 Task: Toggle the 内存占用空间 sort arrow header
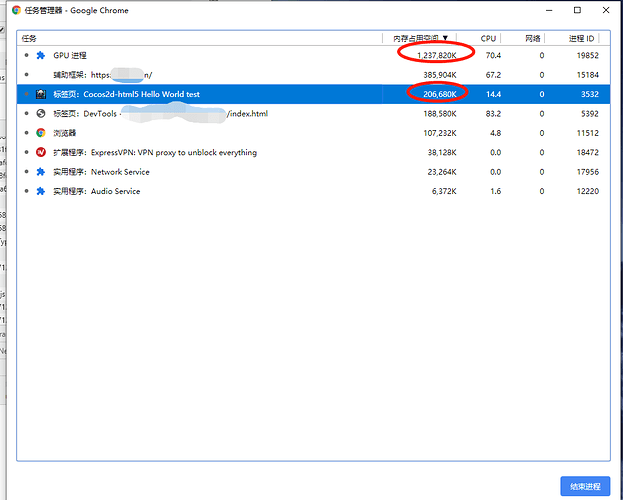point(420,38)
